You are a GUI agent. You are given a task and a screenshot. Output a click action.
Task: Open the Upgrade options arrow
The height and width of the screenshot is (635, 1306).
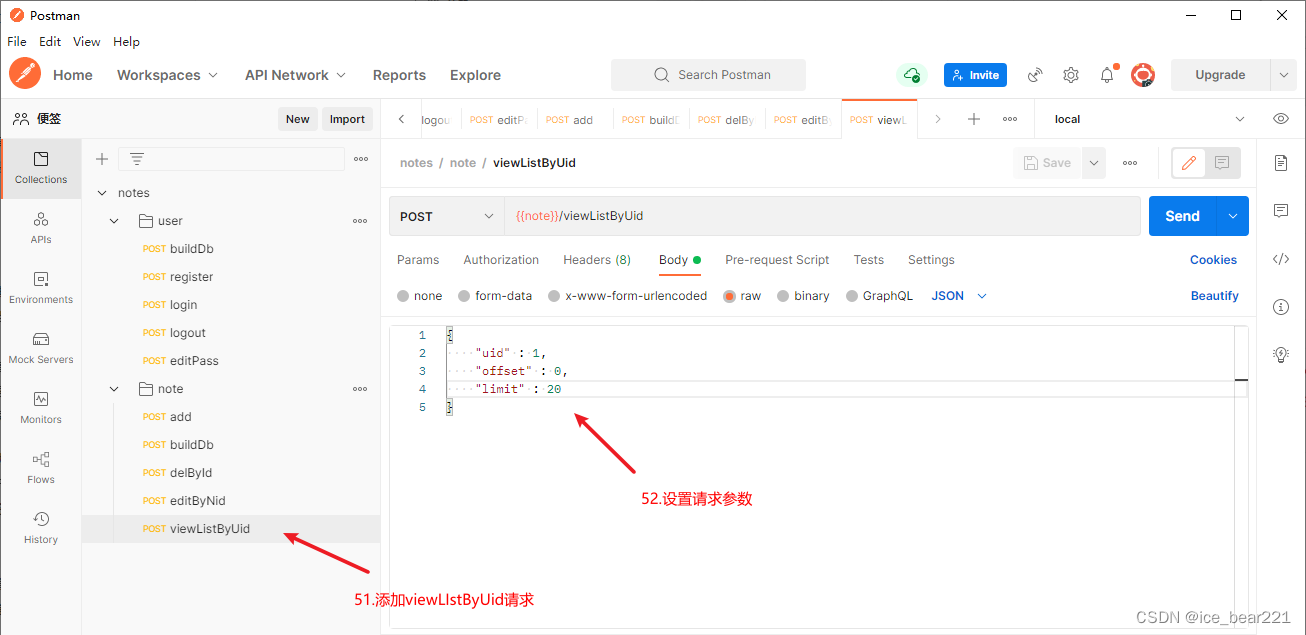pyautogui.click(x=1283, y=75)
